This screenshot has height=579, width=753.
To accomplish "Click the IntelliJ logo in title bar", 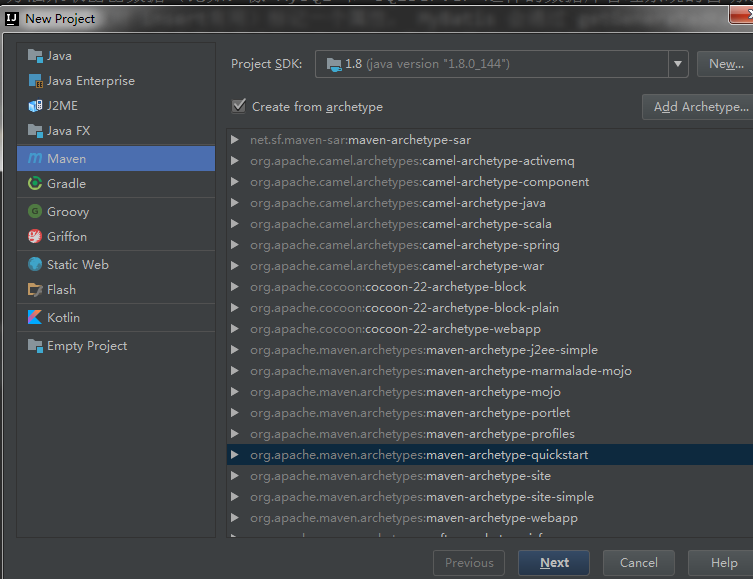I will click(12, 19).
